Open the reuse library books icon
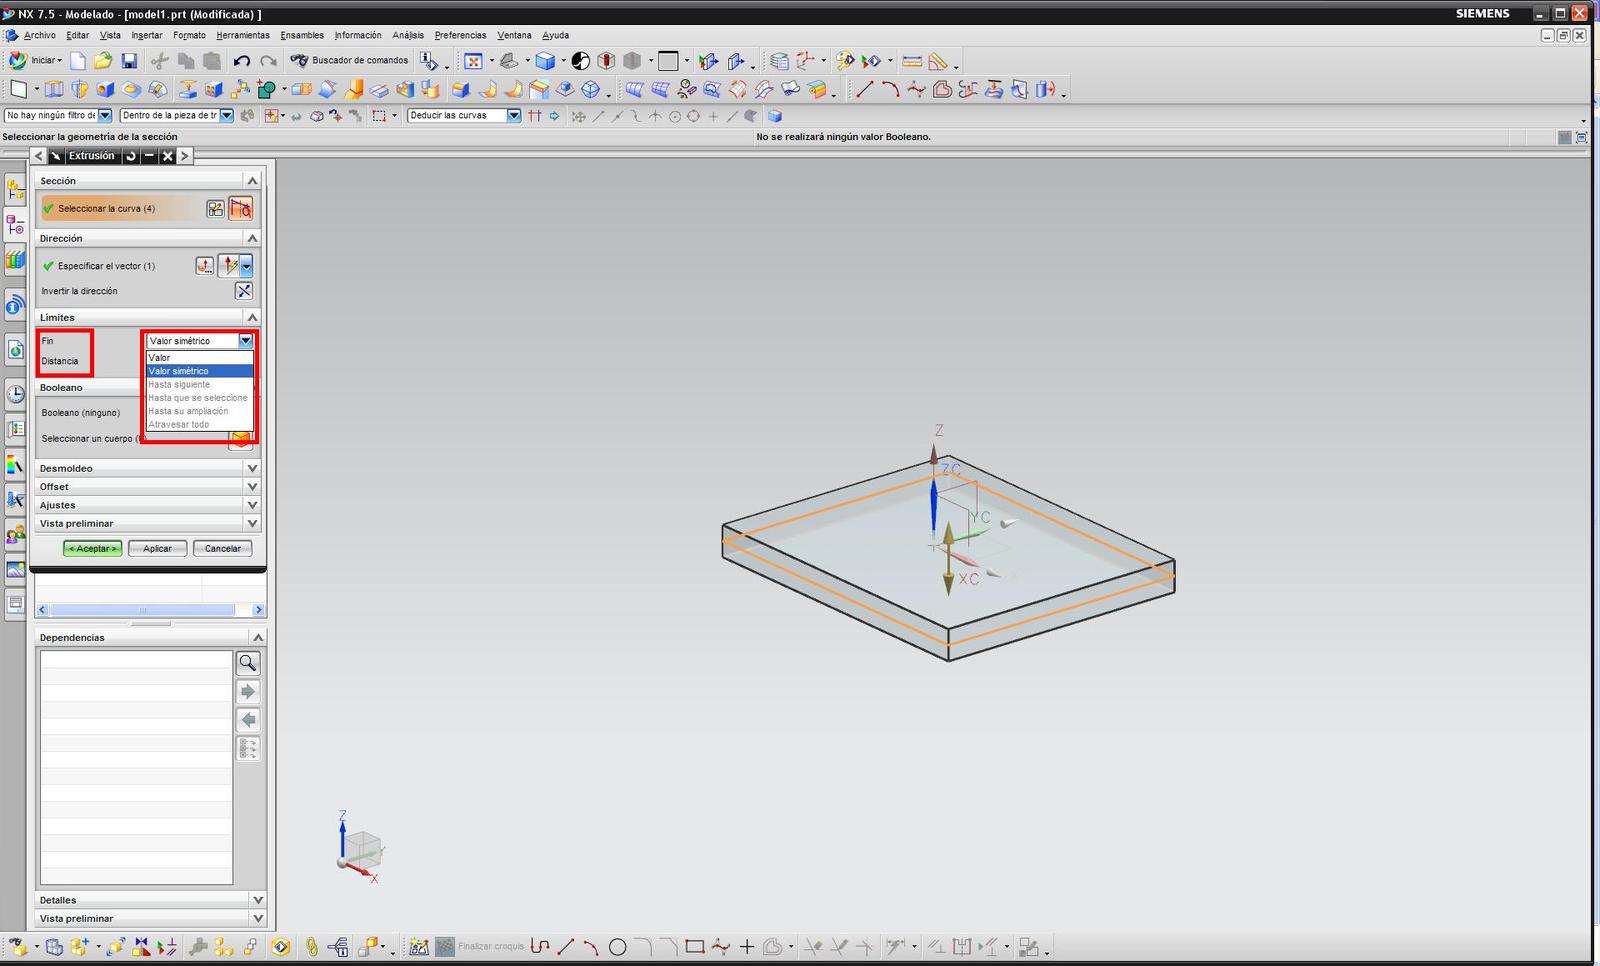The width and height of the screenshot is (1600, 966). coord(15,261)
